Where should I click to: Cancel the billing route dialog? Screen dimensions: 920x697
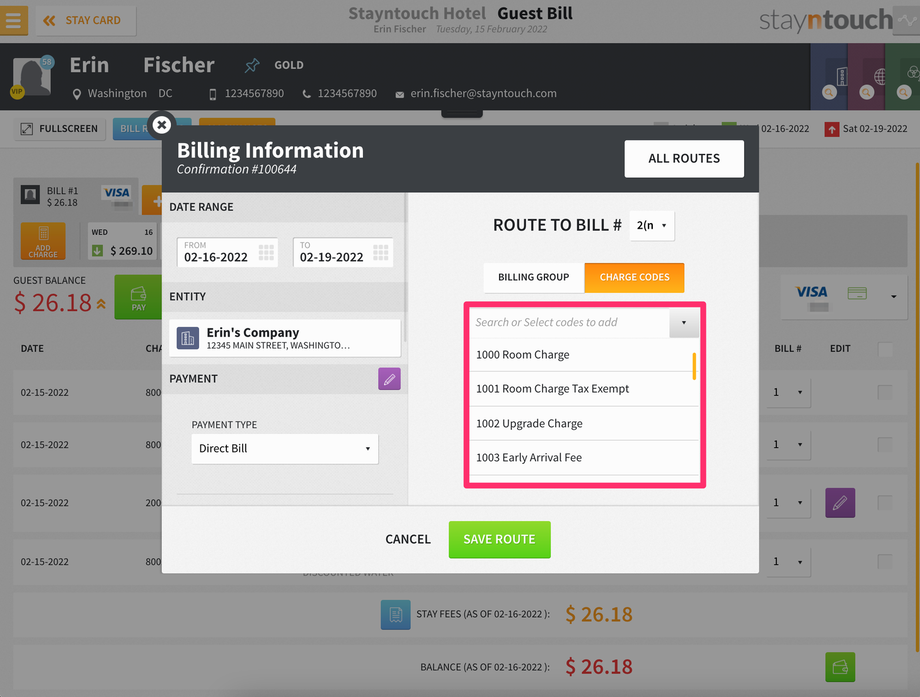[x=408, y=539]
